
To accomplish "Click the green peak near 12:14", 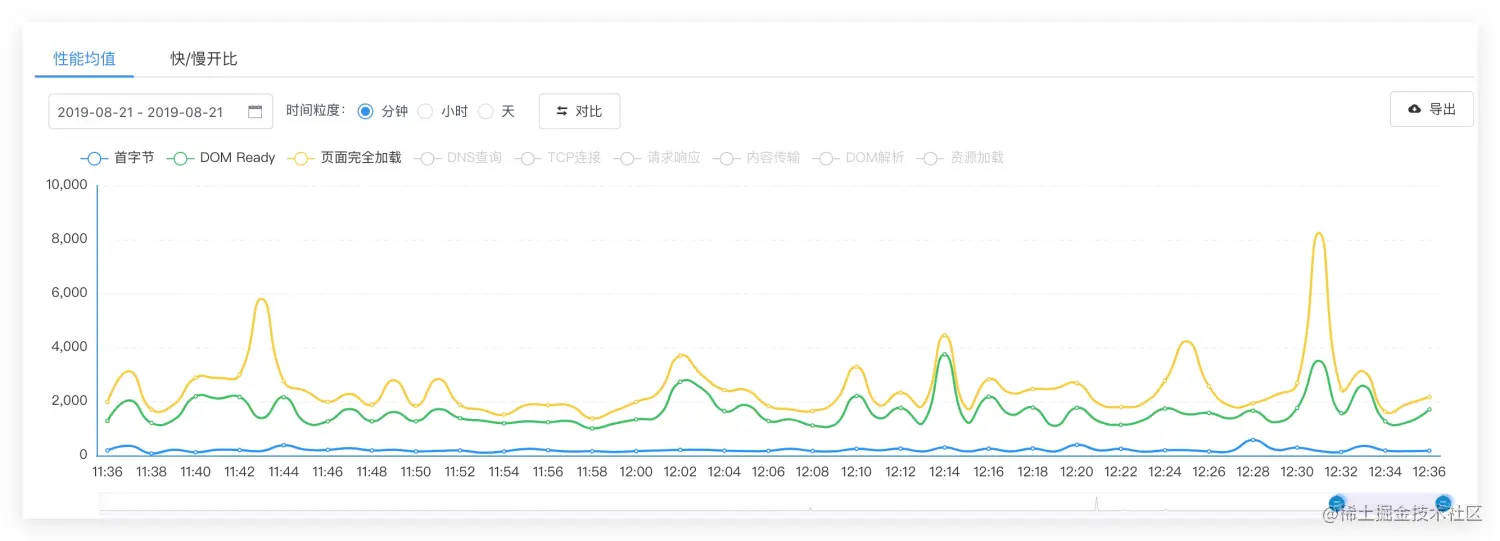I will (x=945, y=354).
